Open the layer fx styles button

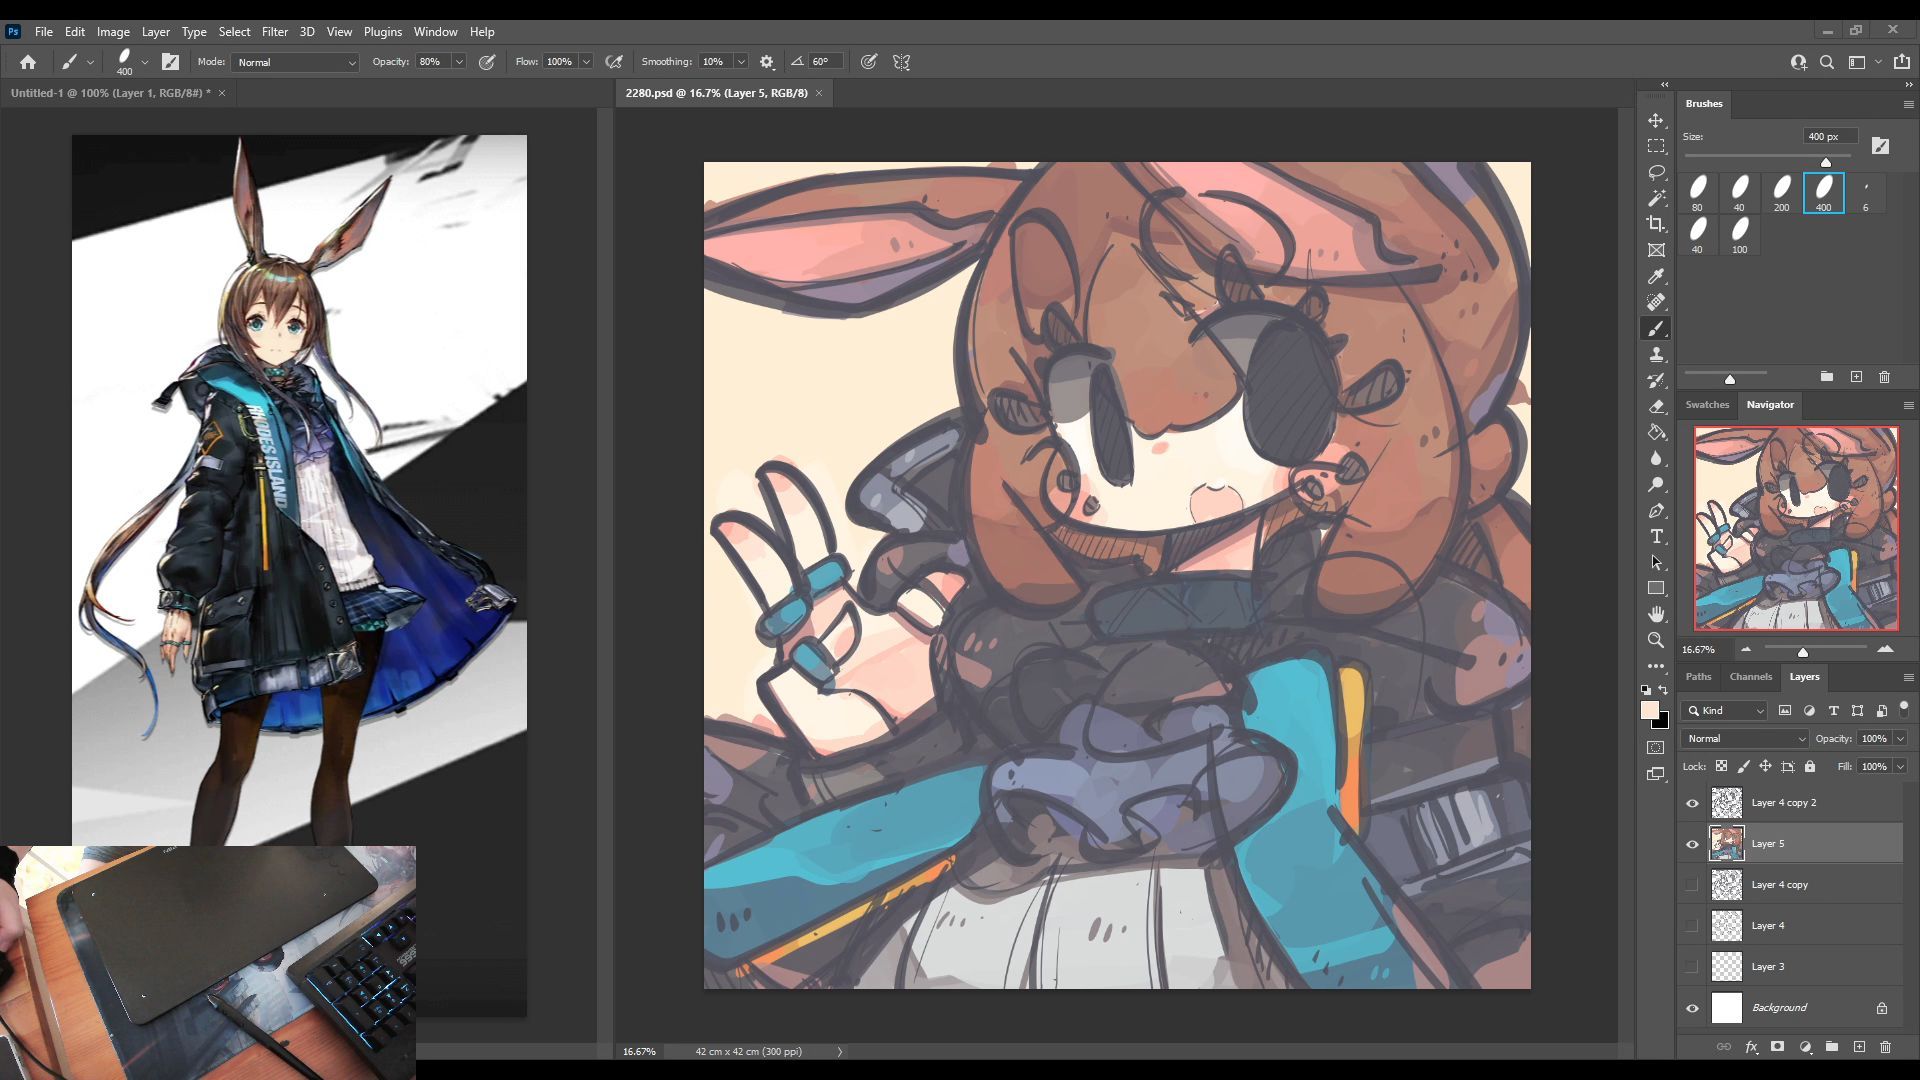click(1751, 1047)
